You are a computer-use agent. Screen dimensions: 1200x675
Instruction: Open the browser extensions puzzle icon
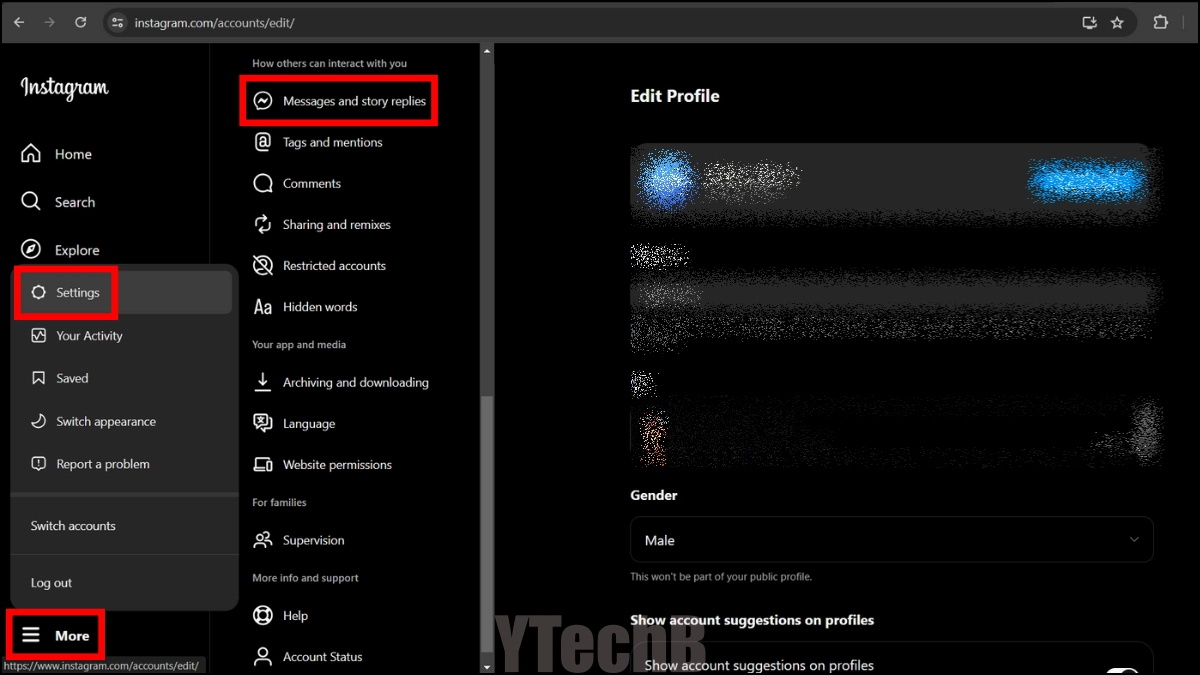[1161, 22]
